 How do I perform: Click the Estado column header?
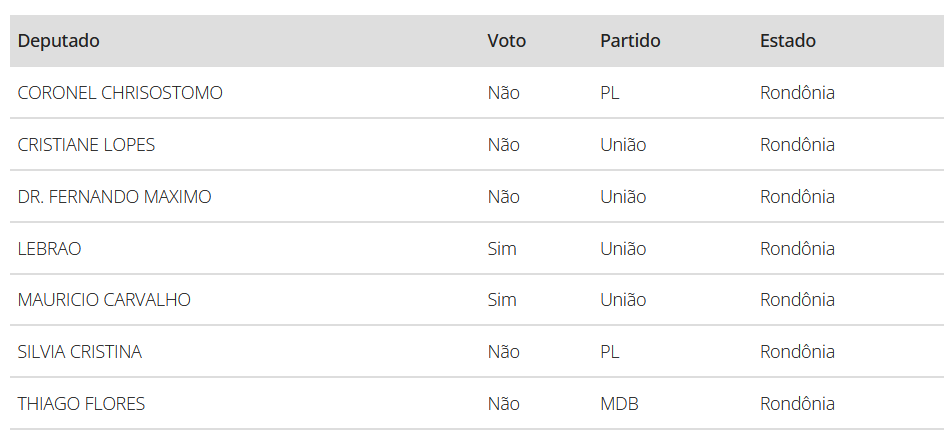pyautogui.click(x=788, y=41)
